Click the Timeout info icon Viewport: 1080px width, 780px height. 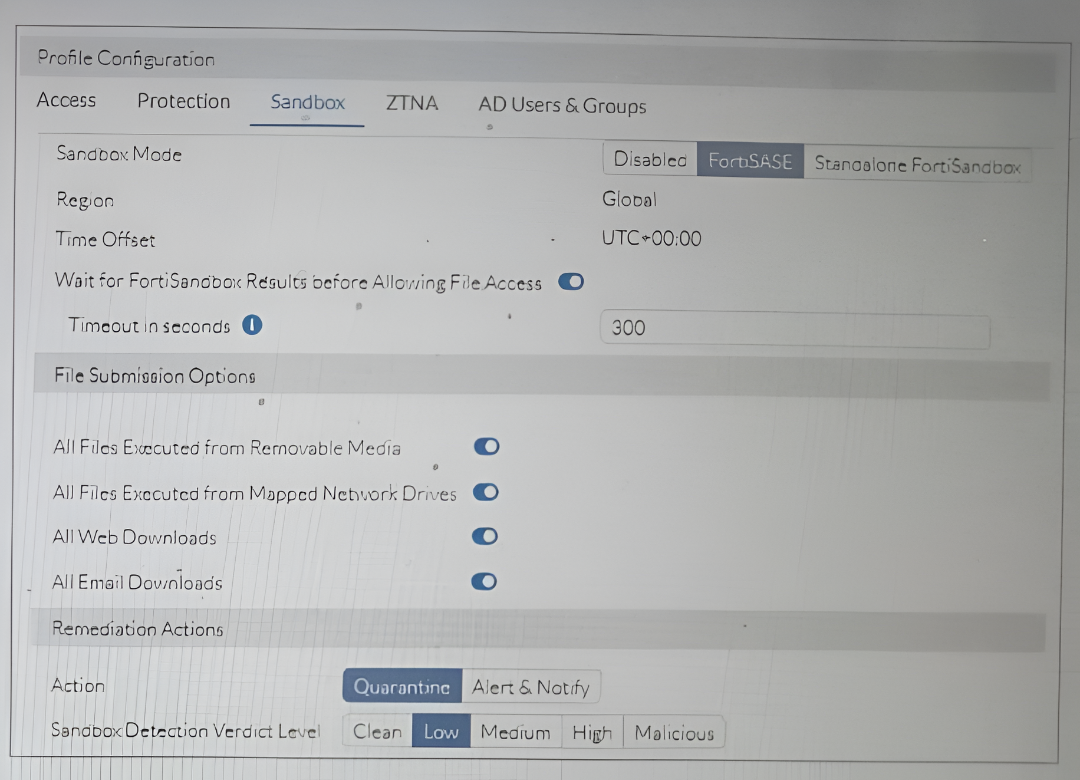click(252, 325)
